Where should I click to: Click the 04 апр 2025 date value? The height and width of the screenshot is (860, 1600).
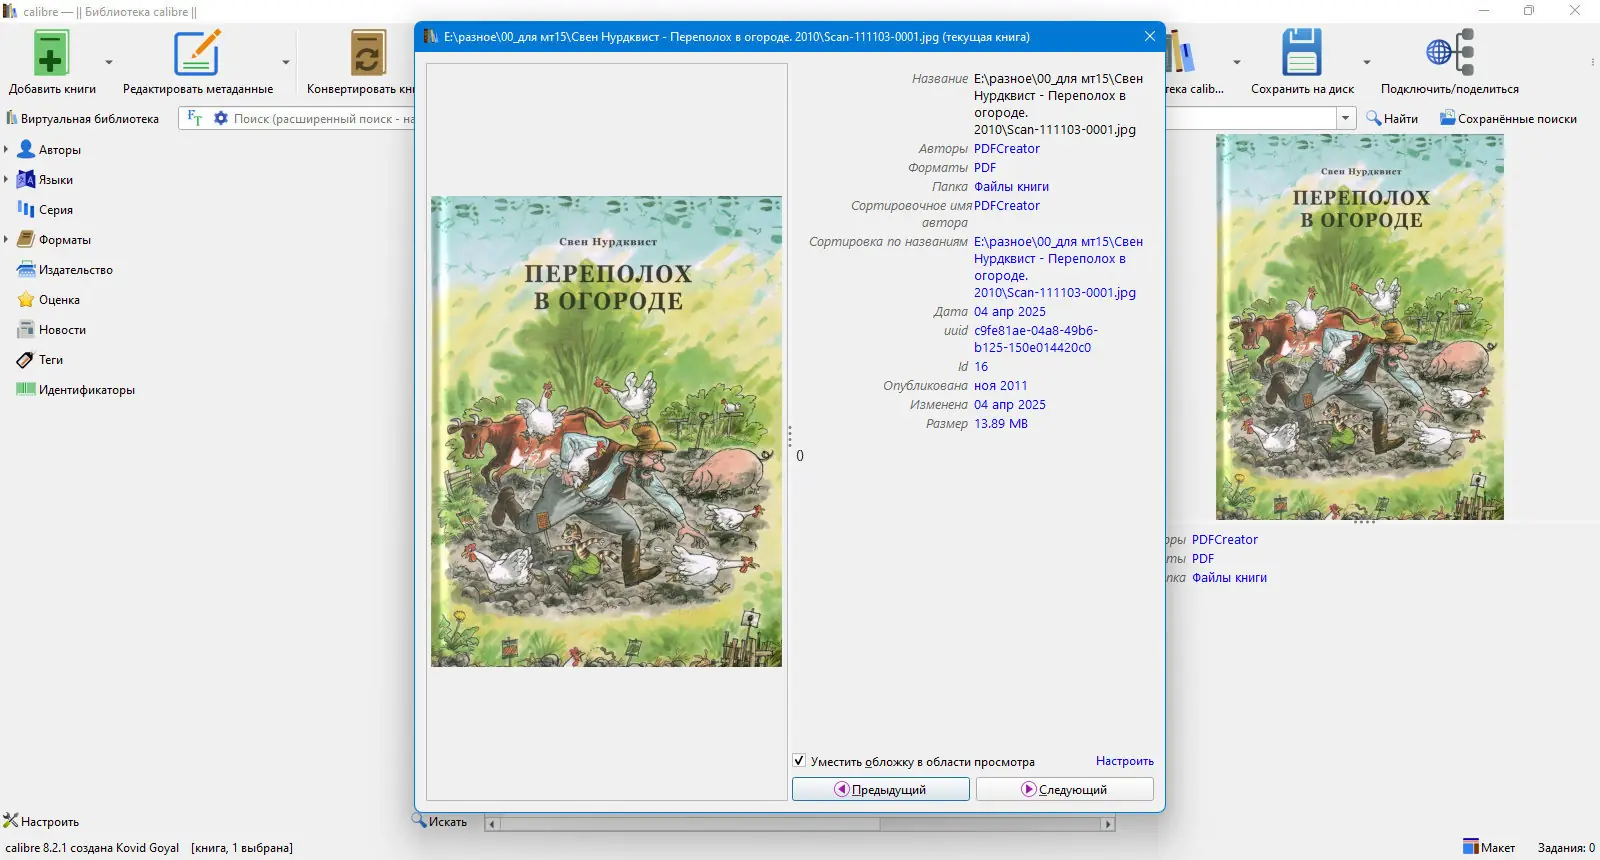coord(1010,312)
